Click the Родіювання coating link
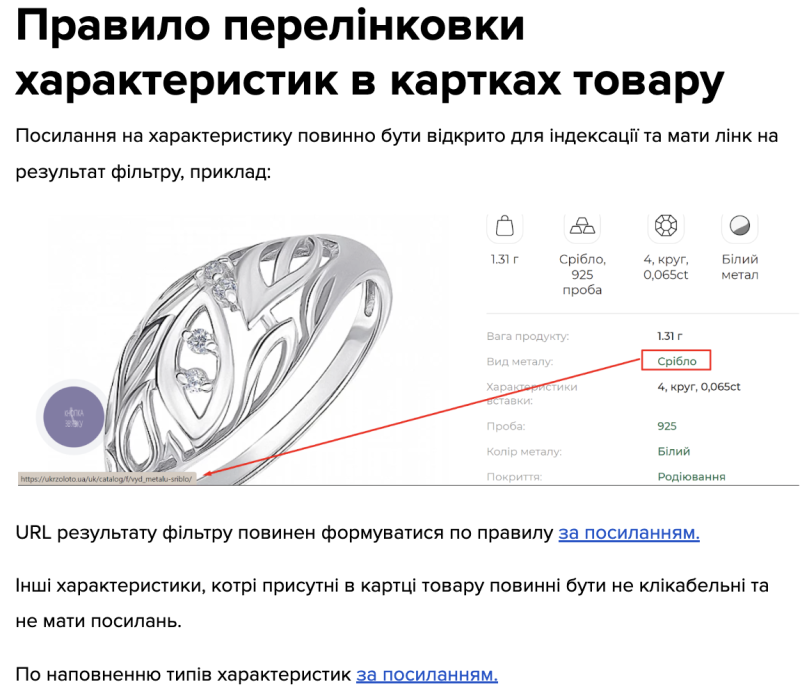Viewport: 800px width, 698px height. (691, 476)
